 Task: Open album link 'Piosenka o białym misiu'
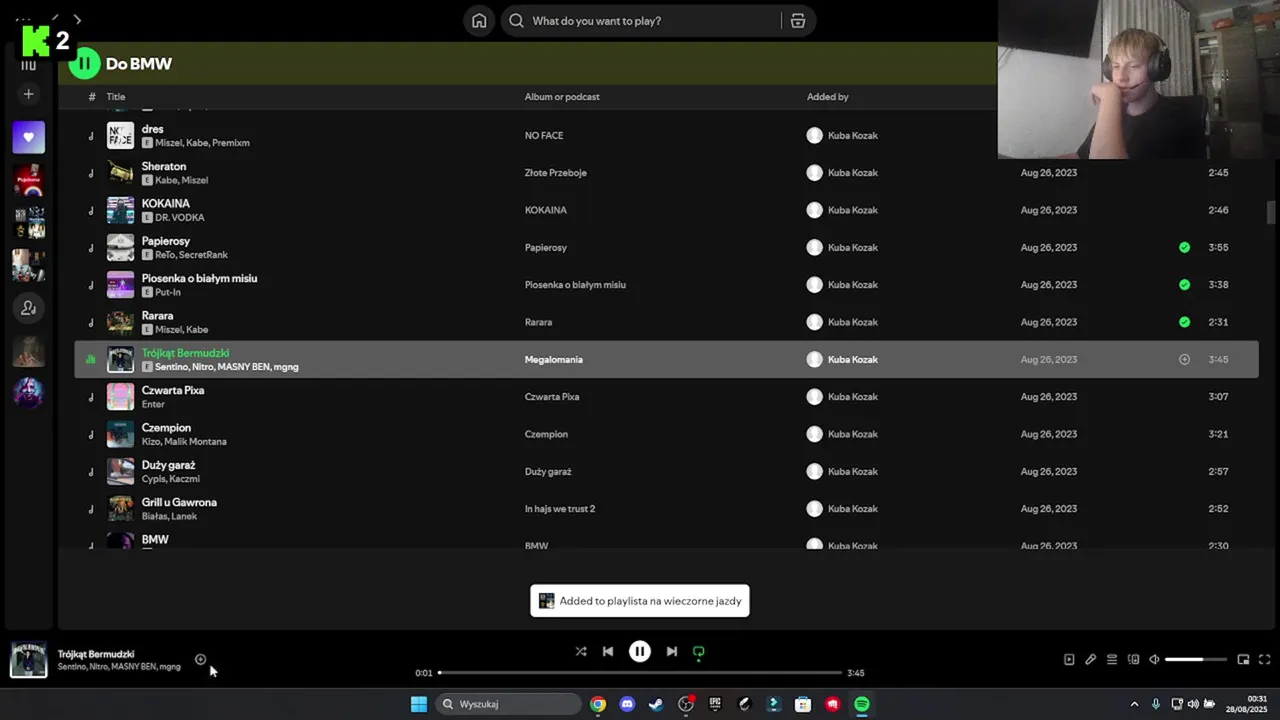coord(575,285)
